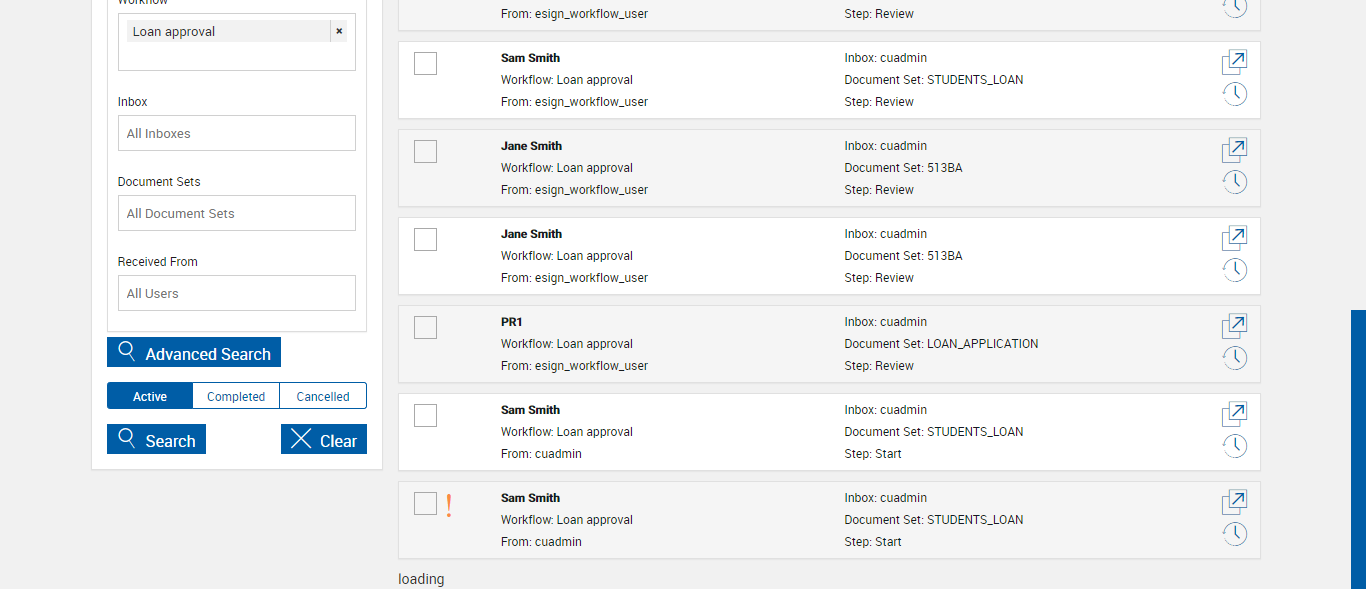Click the orange exclamation priority marker
The image size is (1366, 589).
[450, 506]
